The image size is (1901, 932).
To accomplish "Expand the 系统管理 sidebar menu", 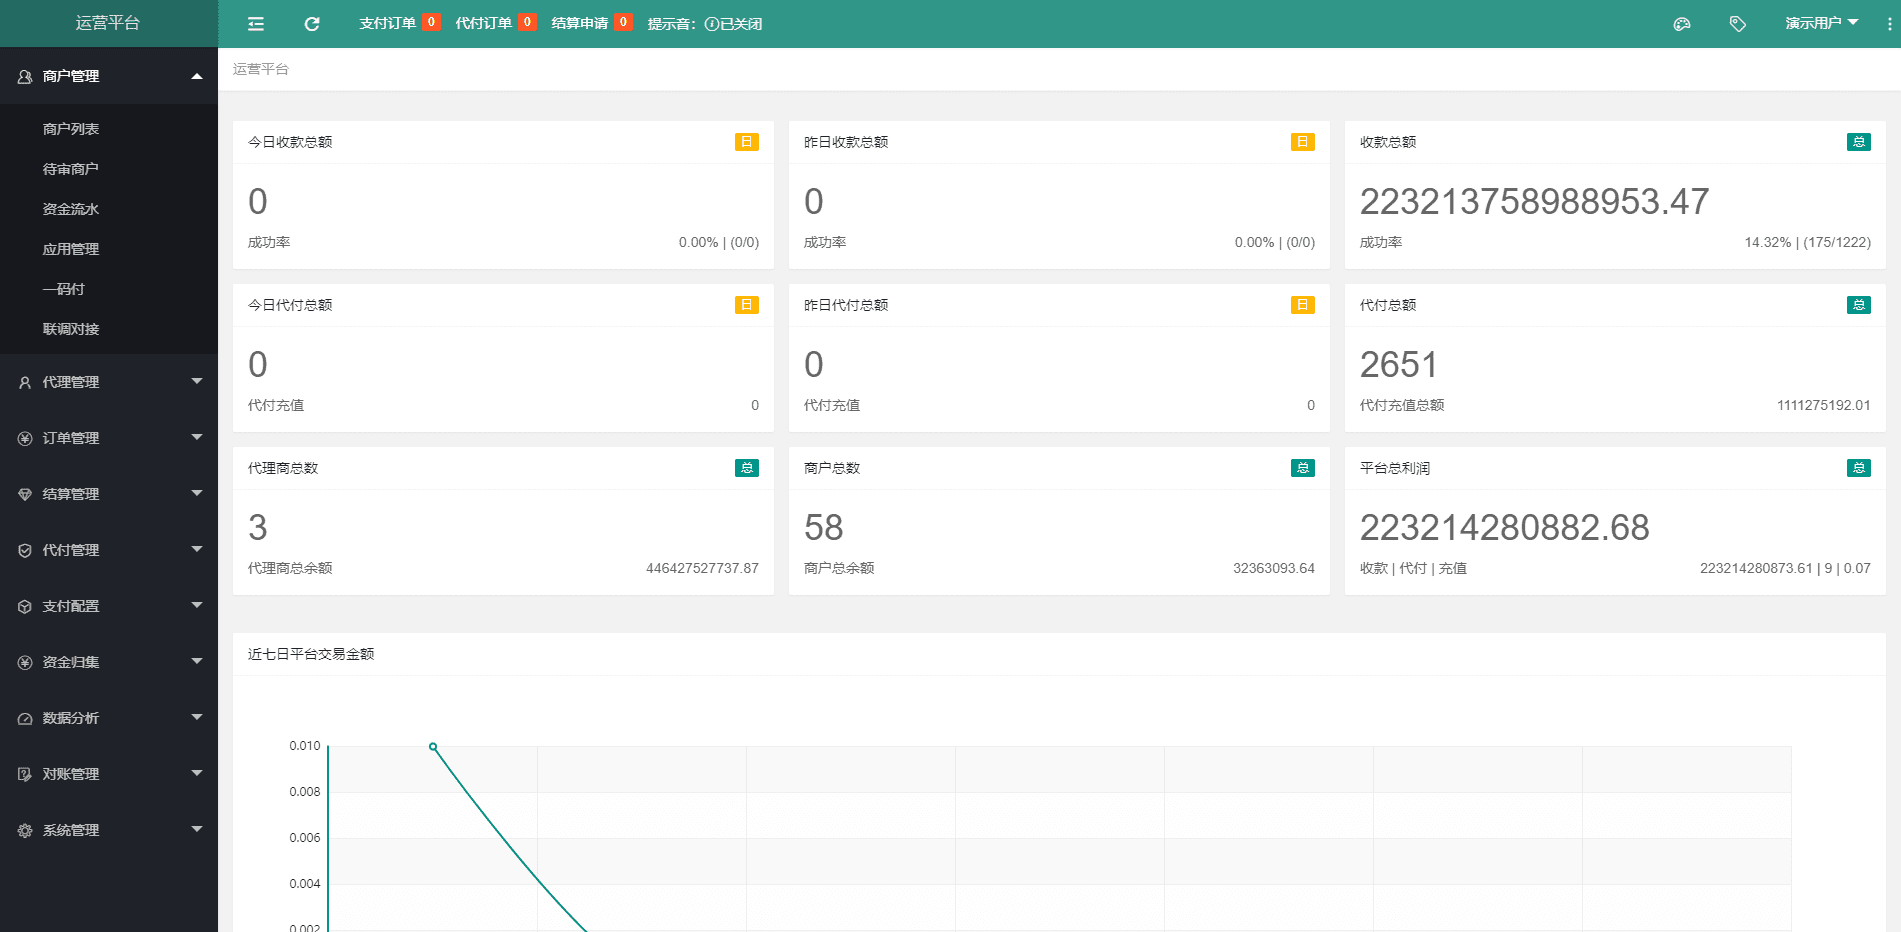I will point(108,830).
